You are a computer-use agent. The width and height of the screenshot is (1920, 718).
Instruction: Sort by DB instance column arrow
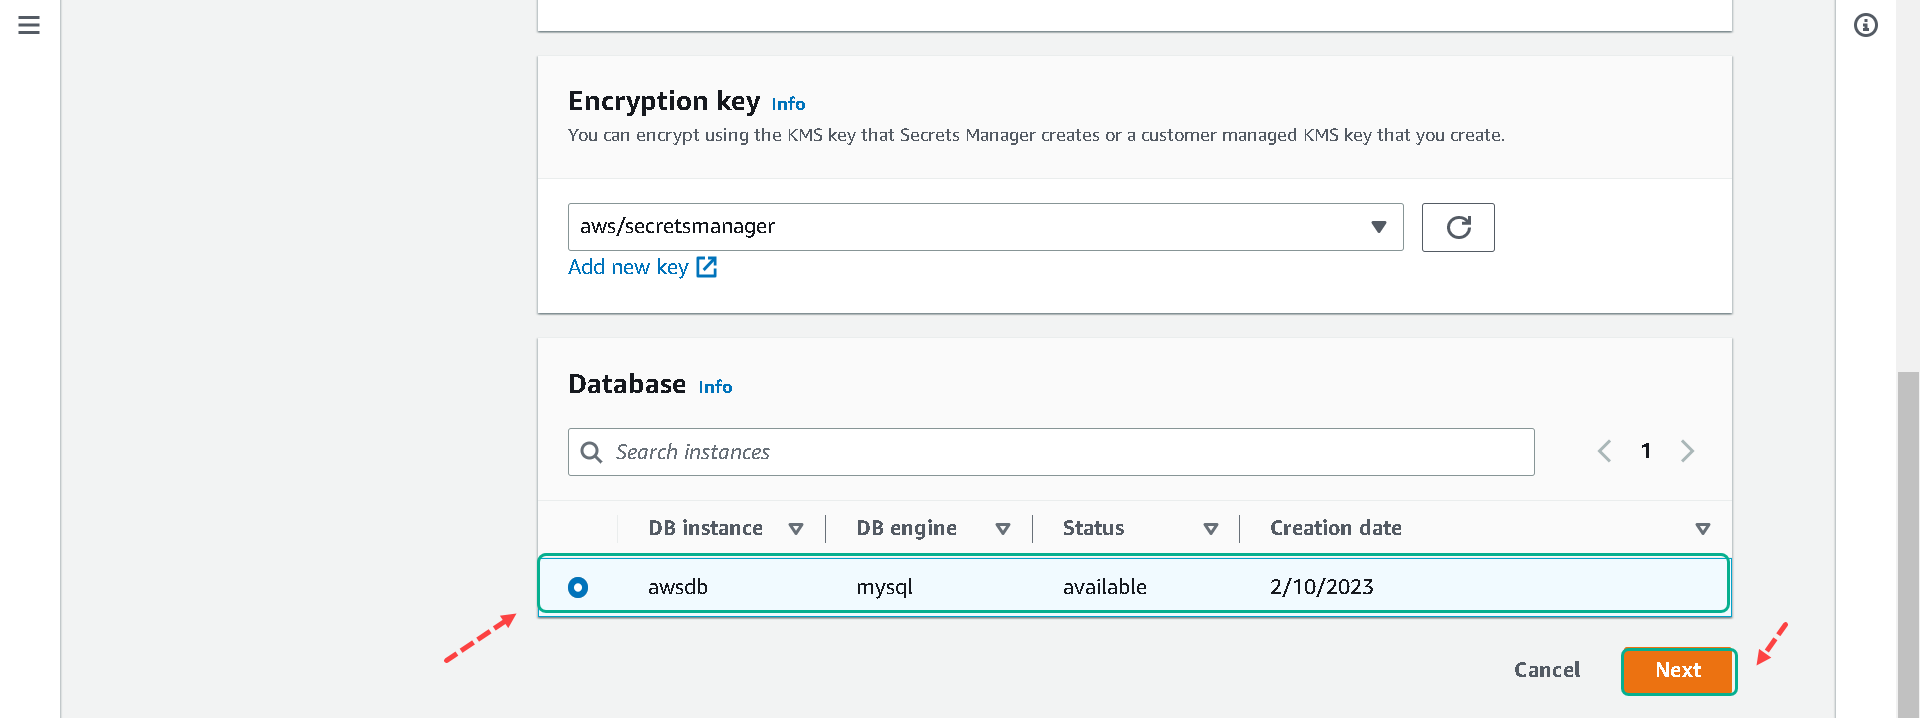796,529
